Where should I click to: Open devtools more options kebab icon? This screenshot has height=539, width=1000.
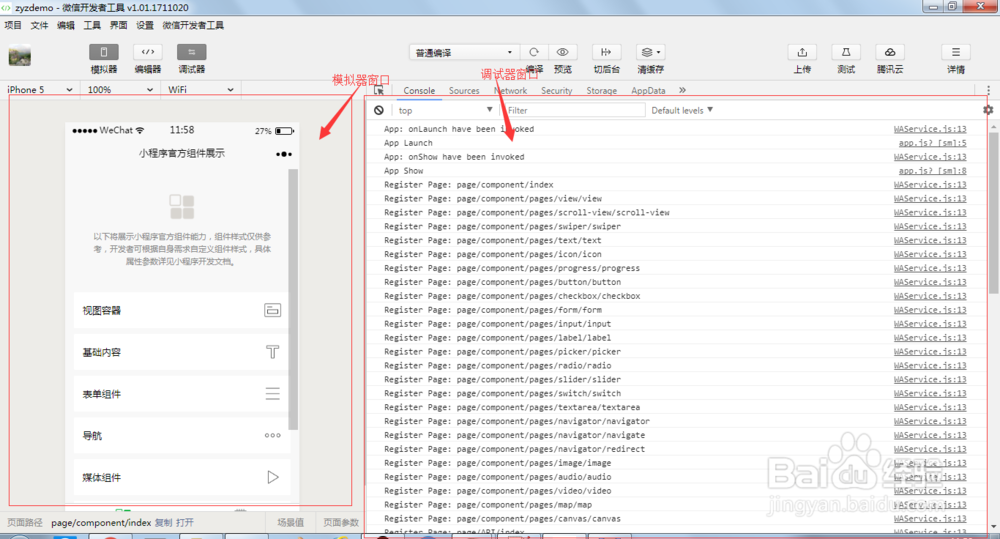coord(989,91)
